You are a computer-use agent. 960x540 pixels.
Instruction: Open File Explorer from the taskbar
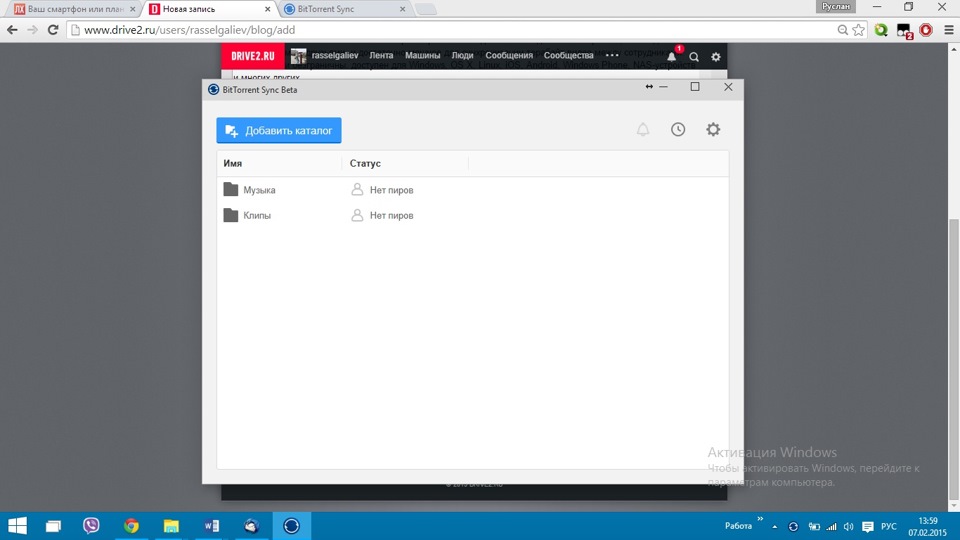pyautogui.click(x=171, y=526)
